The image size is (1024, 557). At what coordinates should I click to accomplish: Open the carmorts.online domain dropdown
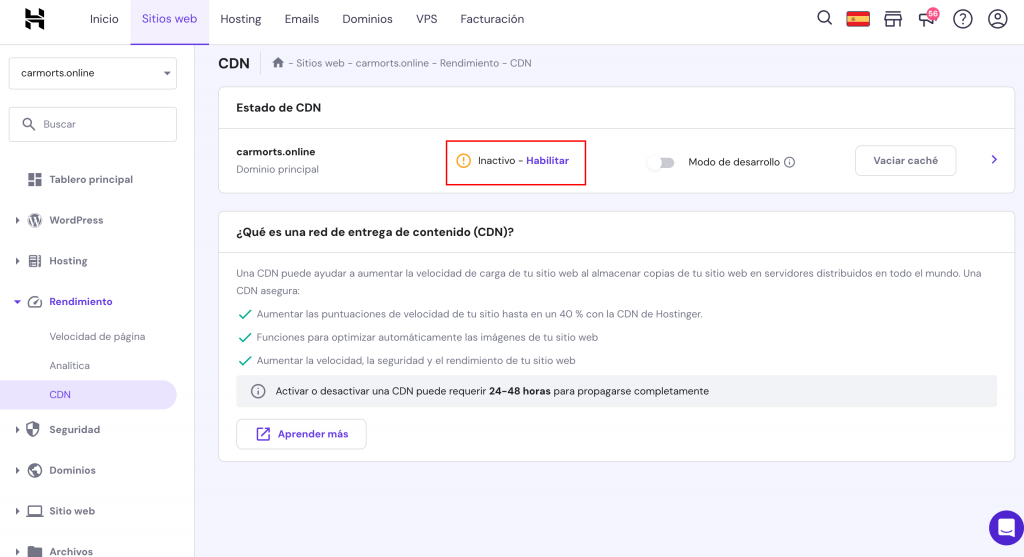(93, 73)
